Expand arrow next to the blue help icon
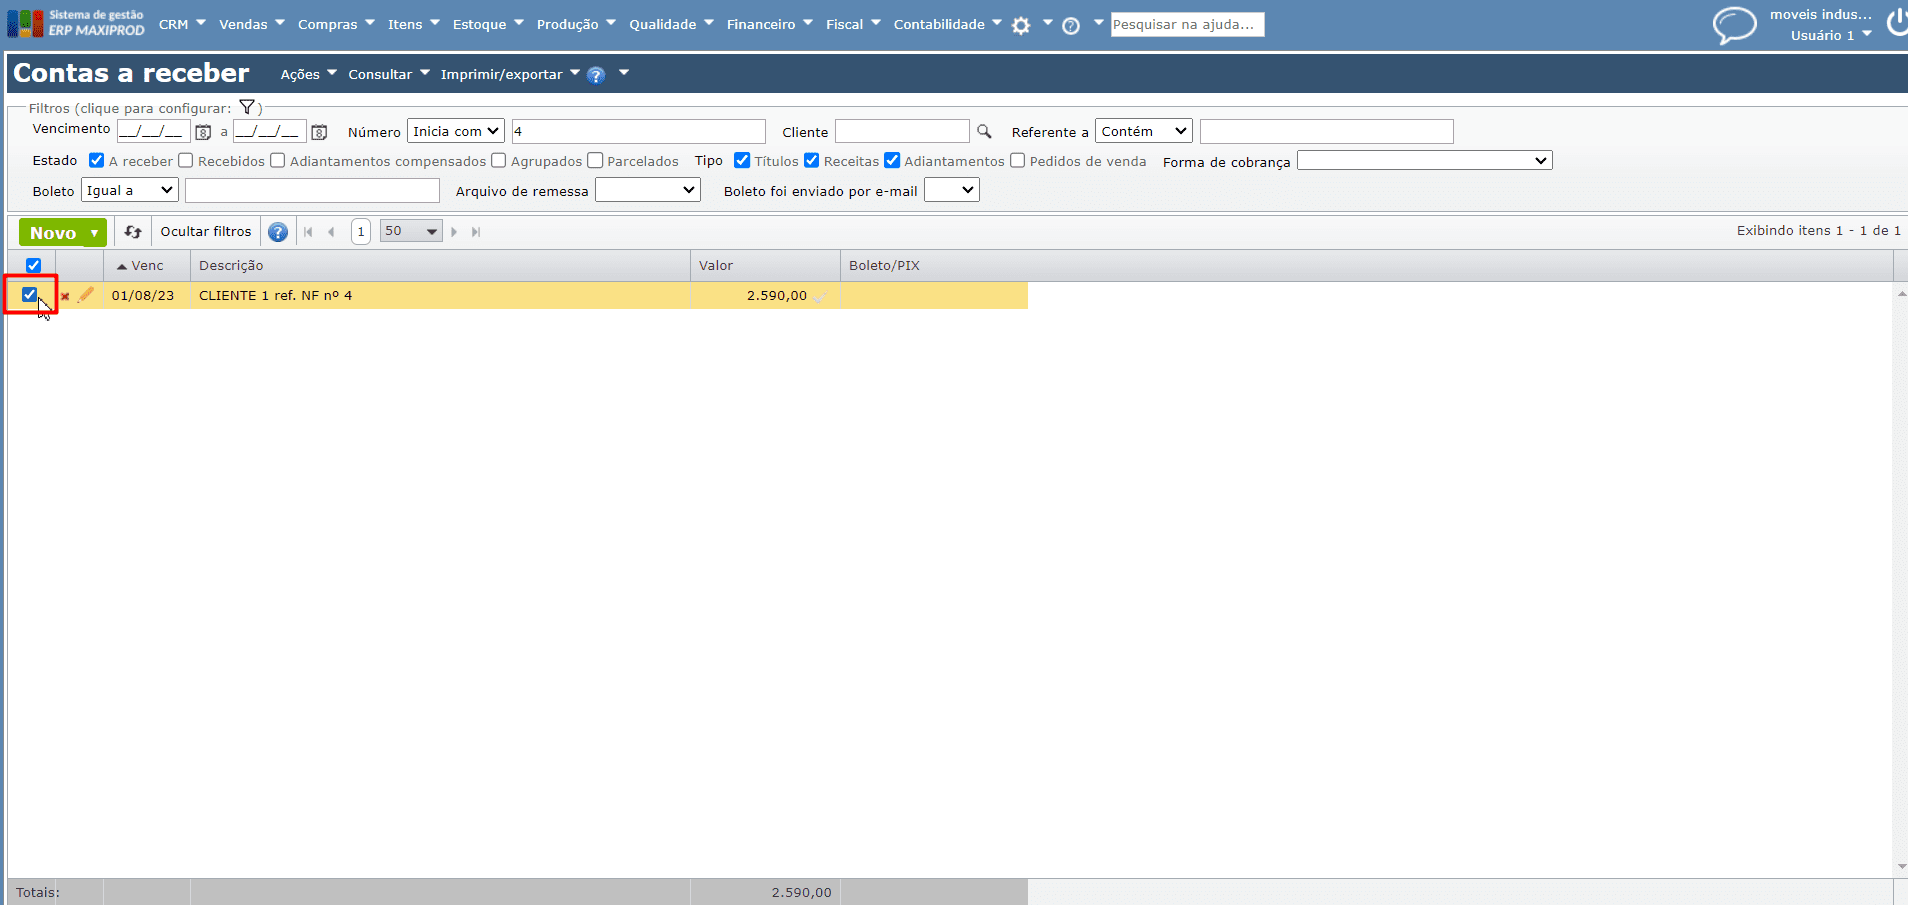1908x905 pixels. (624, 72)
